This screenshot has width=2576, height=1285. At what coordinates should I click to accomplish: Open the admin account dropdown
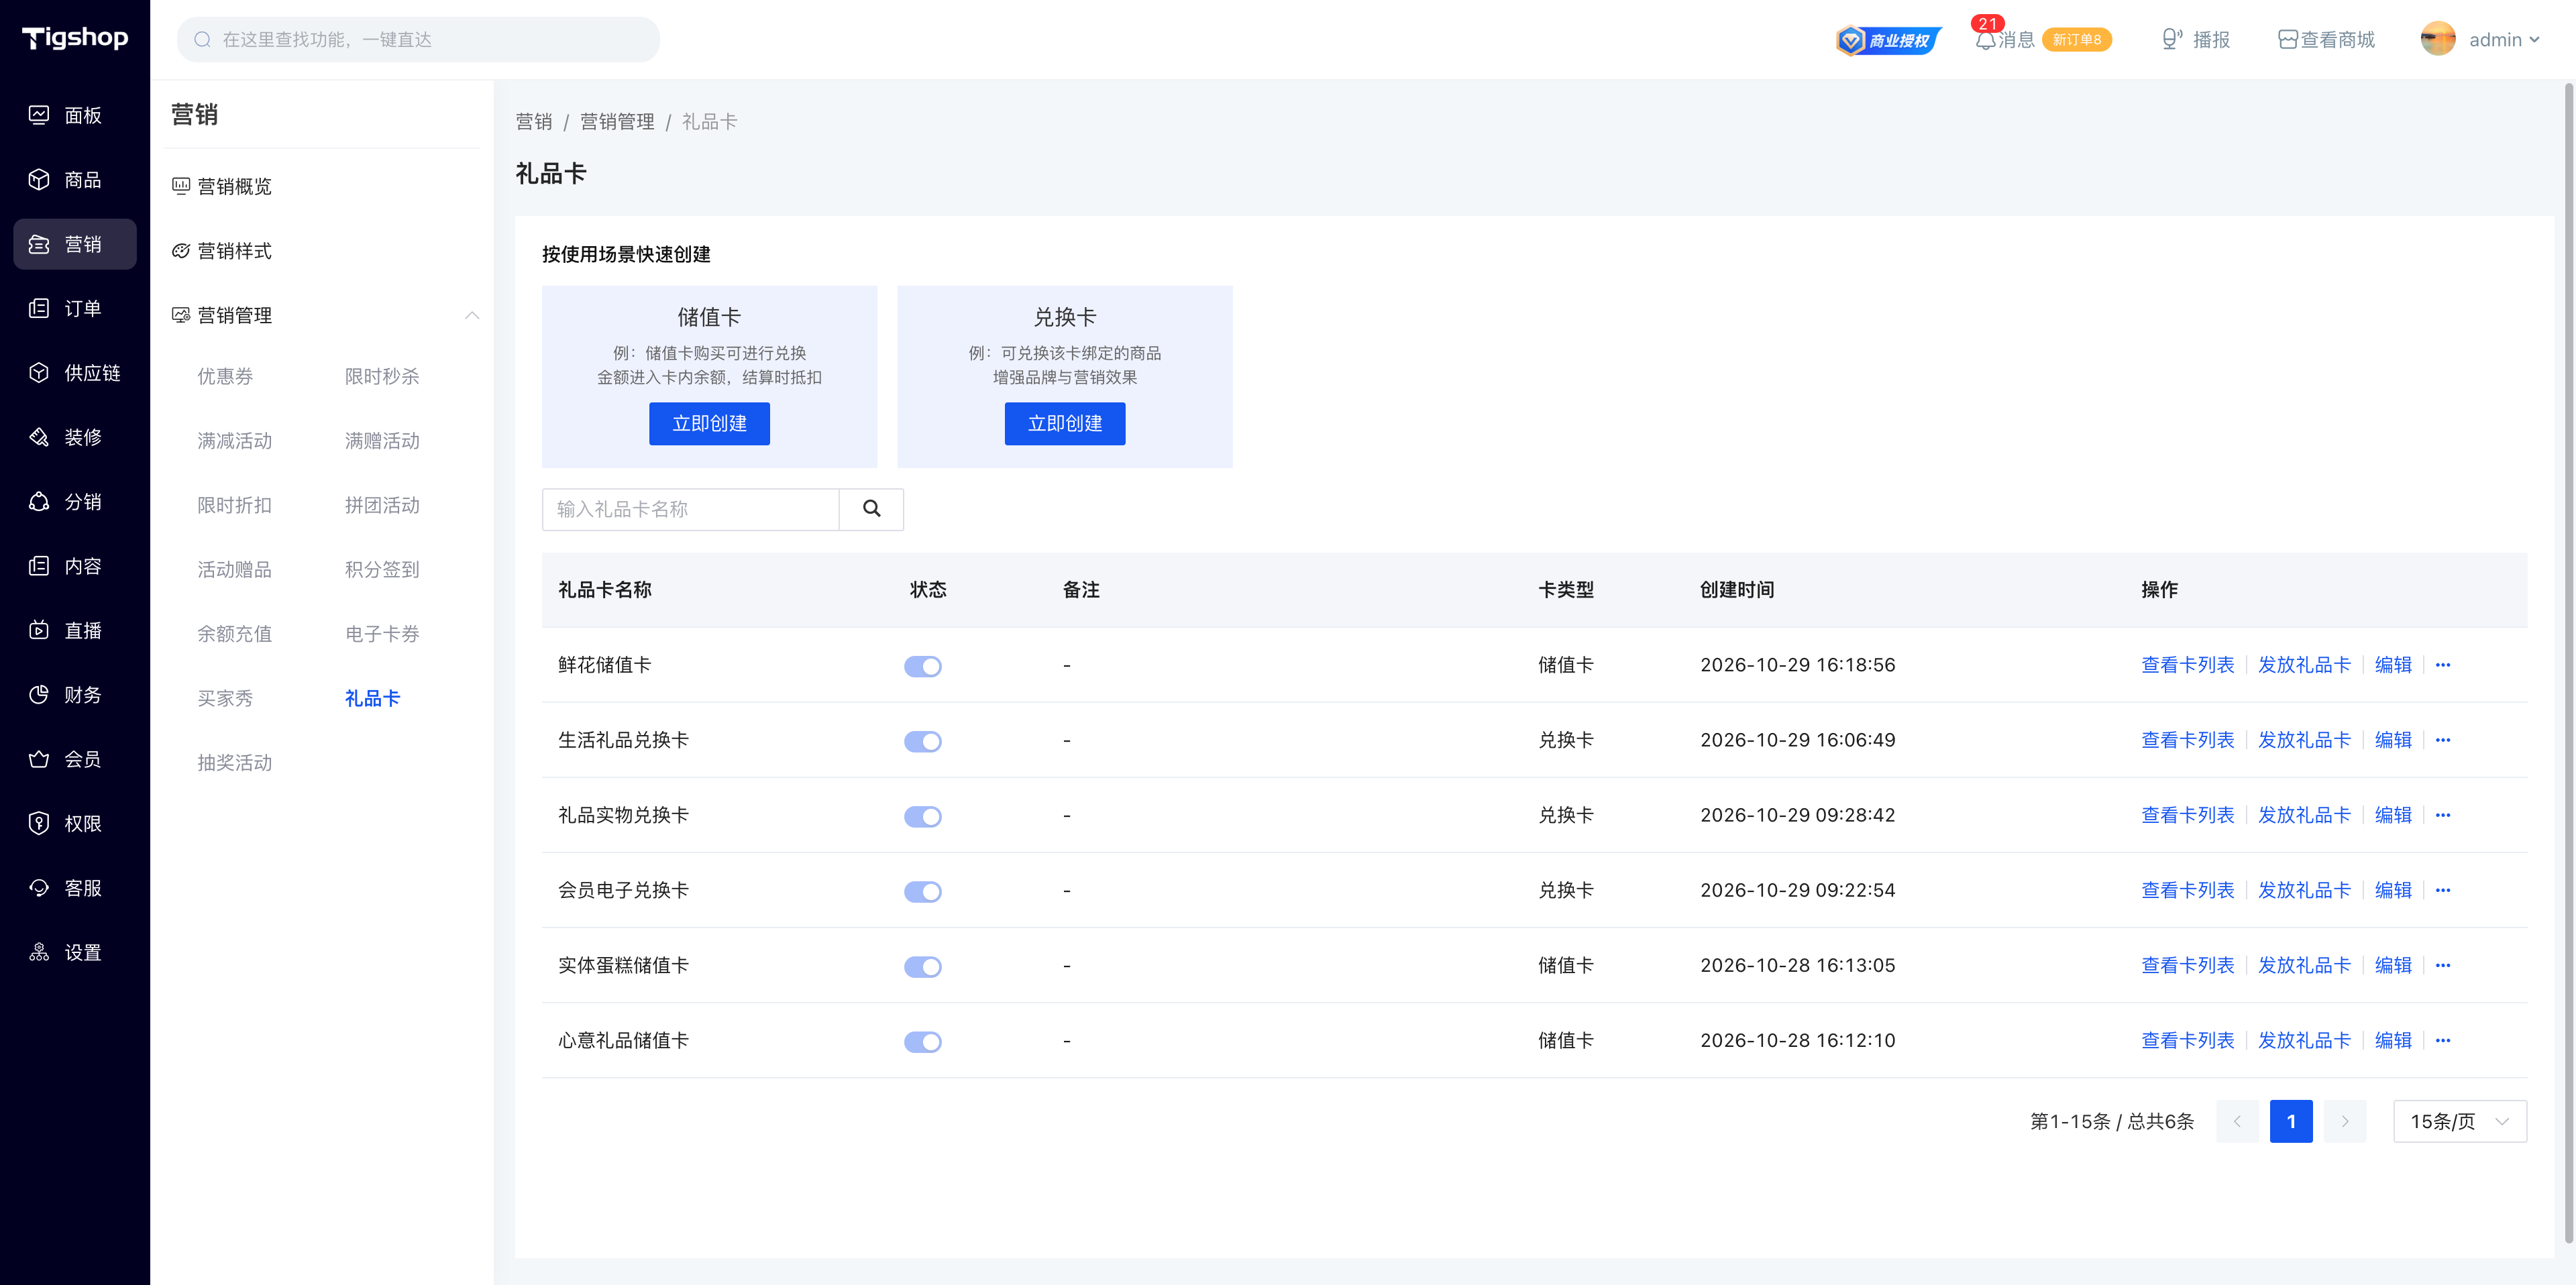point(2480,40)
